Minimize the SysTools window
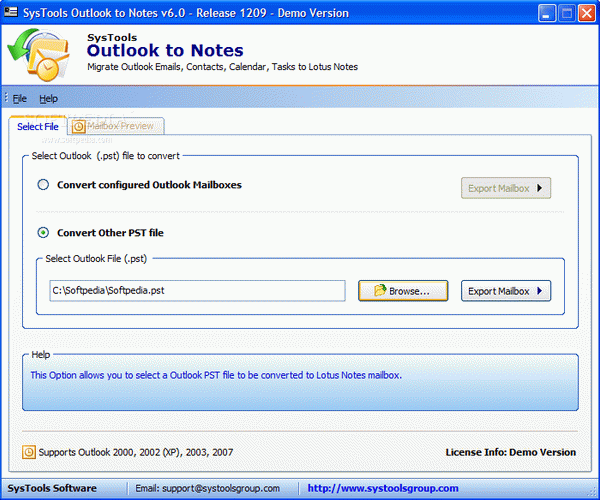600x500 pixels. 546,13
